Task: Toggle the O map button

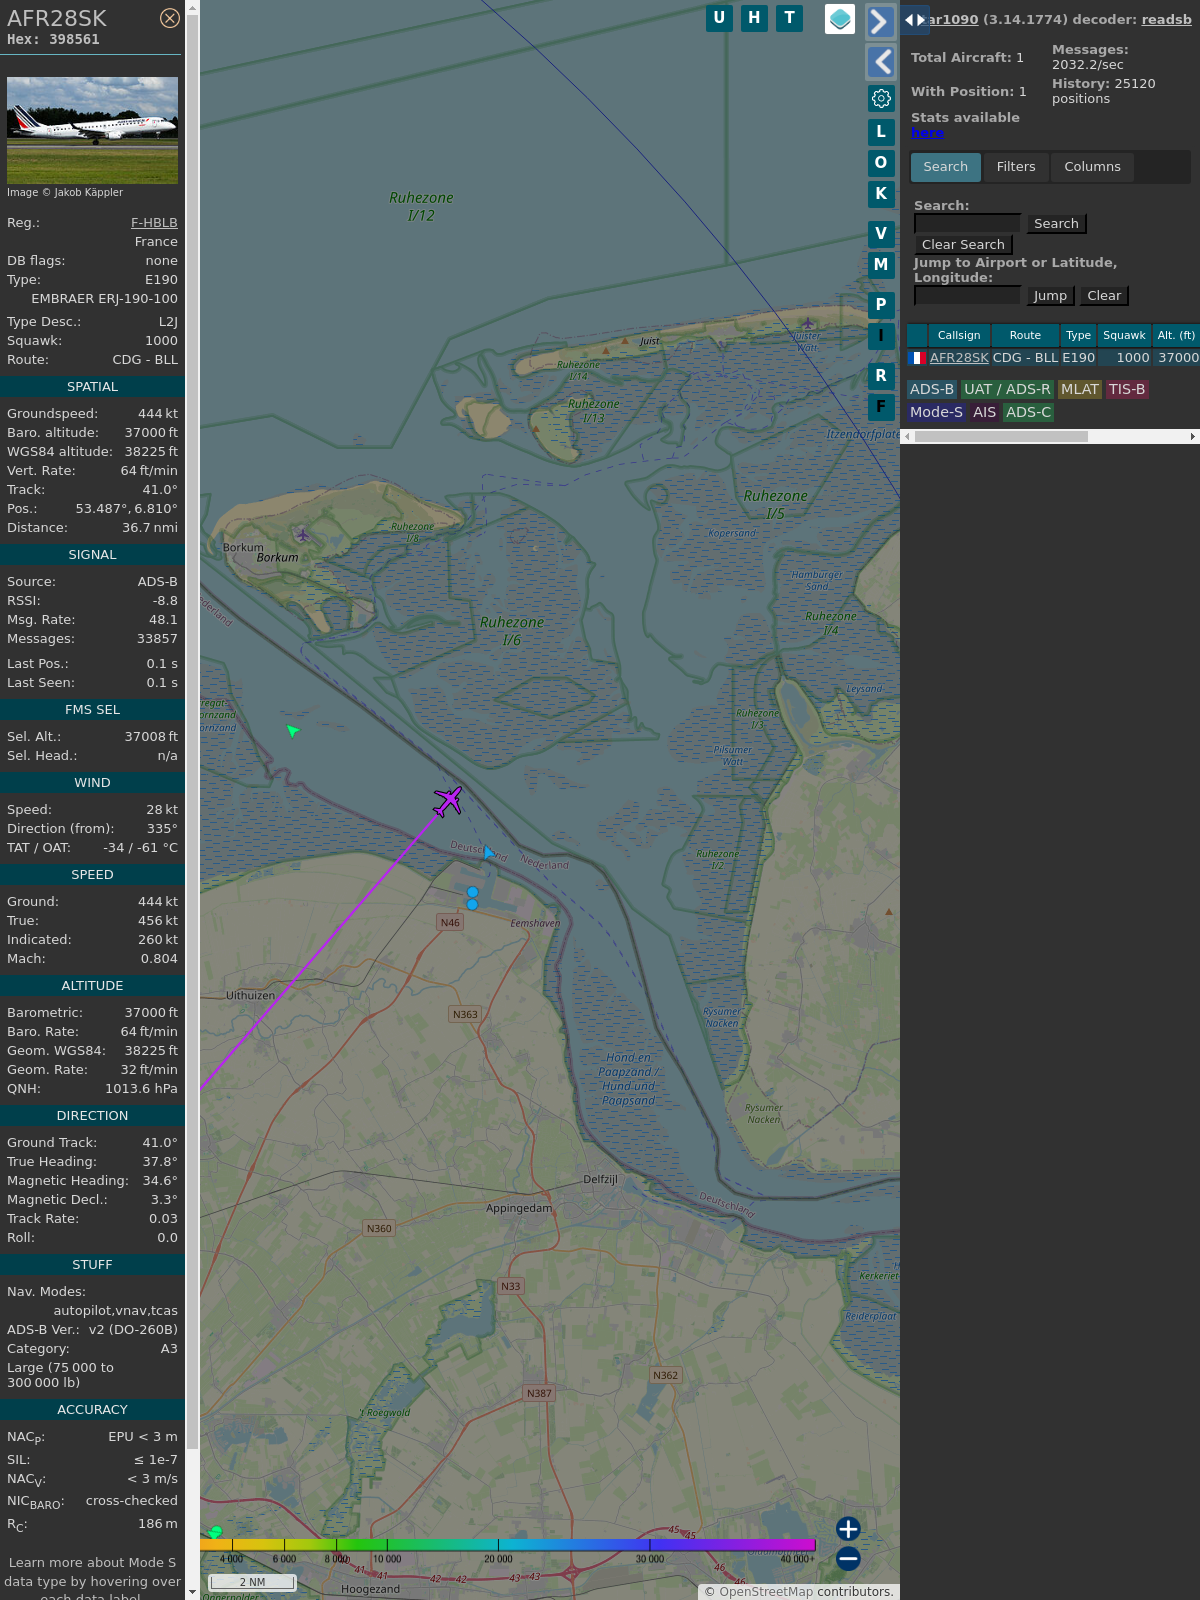Action: 881,163
